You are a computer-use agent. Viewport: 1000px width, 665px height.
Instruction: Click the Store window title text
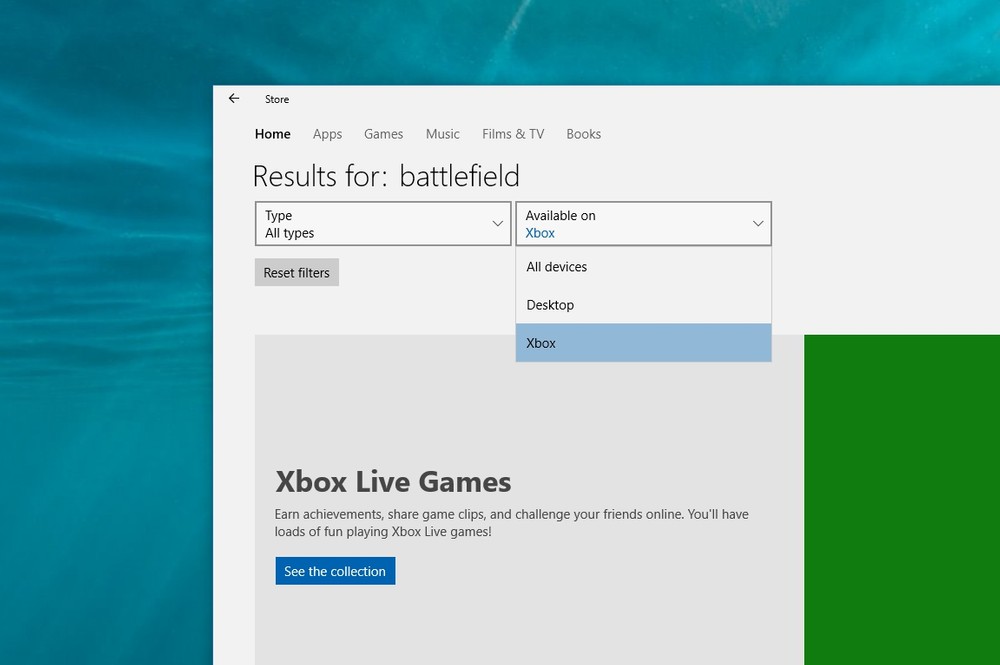point(277,99)
